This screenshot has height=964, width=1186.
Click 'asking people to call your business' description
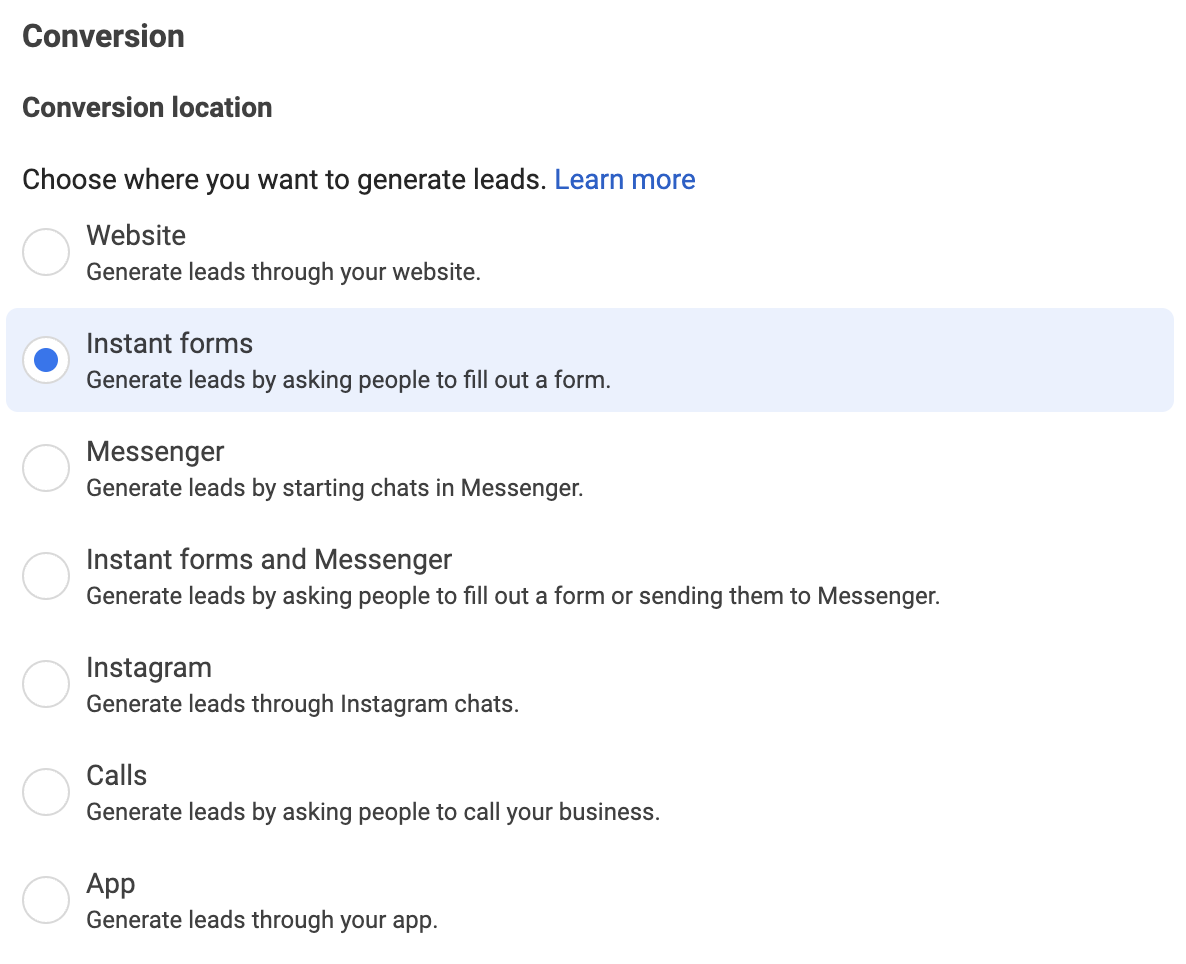tap(471, 812)
